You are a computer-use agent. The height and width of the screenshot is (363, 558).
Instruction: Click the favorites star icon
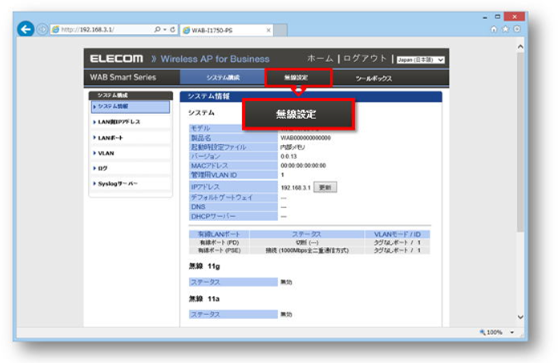pyautogui.click(x=505, y=29)
